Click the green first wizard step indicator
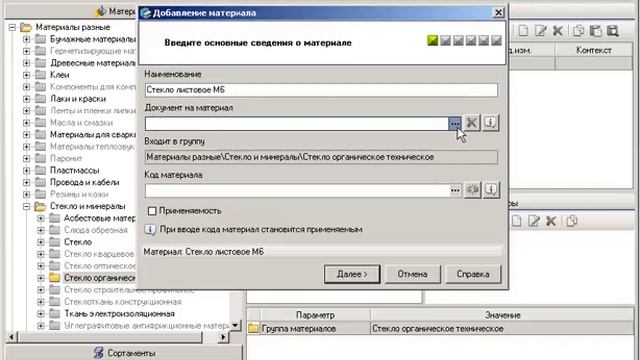Image resolution: width=640 pixels, height=360 pixels. (x=433, y=40)
